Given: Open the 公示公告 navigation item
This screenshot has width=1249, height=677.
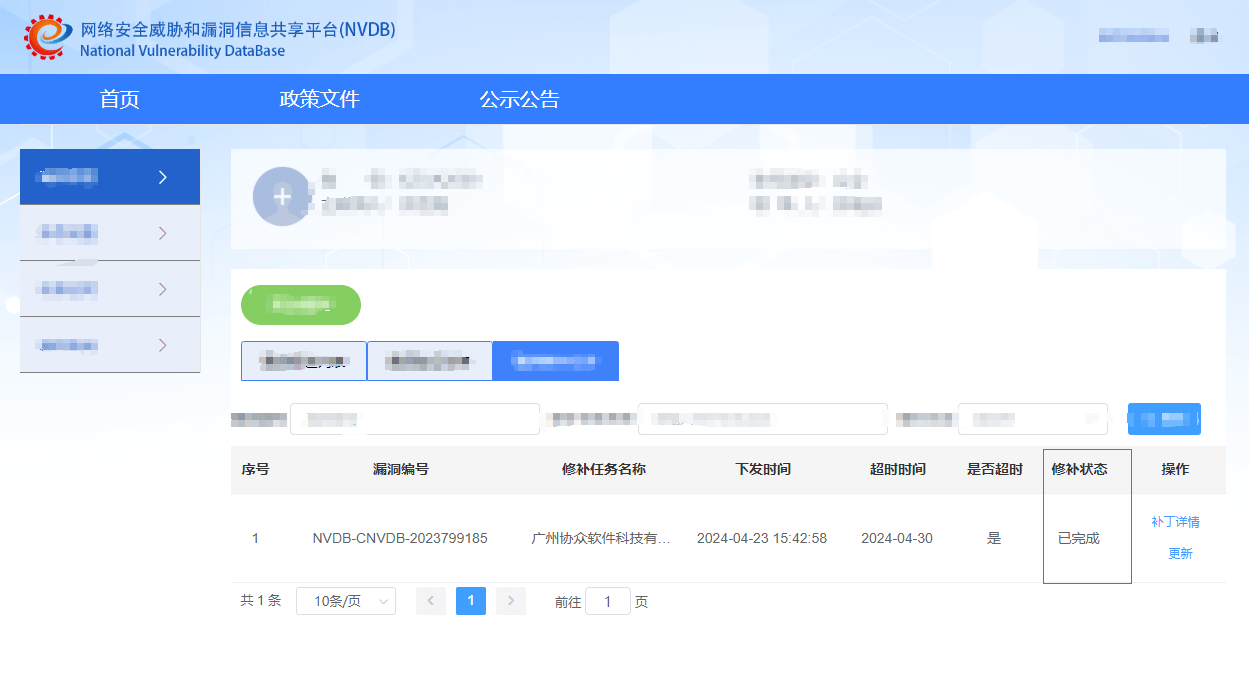Looking at the screenshot, I should coord(519,99).
